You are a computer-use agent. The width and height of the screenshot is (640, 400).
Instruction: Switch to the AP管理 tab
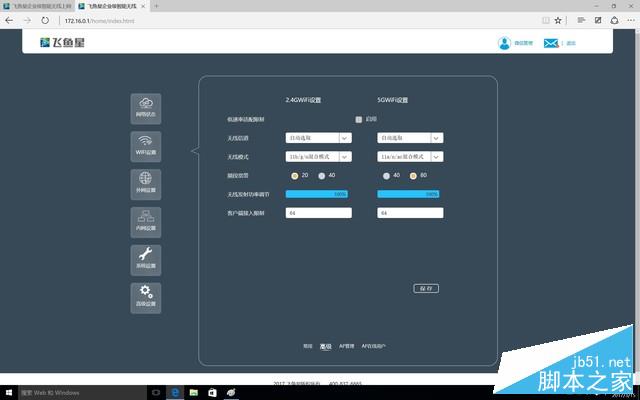point(347,346)
